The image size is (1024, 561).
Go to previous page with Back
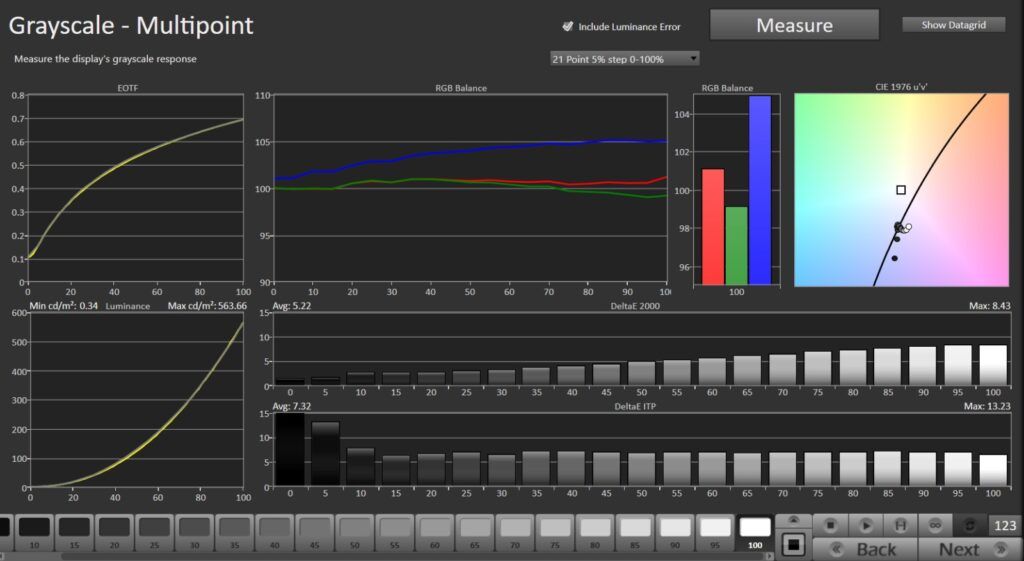coord(865,549)
